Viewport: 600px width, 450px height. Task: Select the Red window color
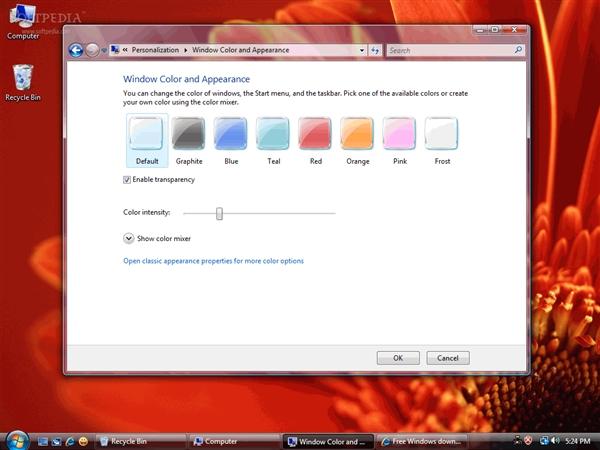pos(315,133)
